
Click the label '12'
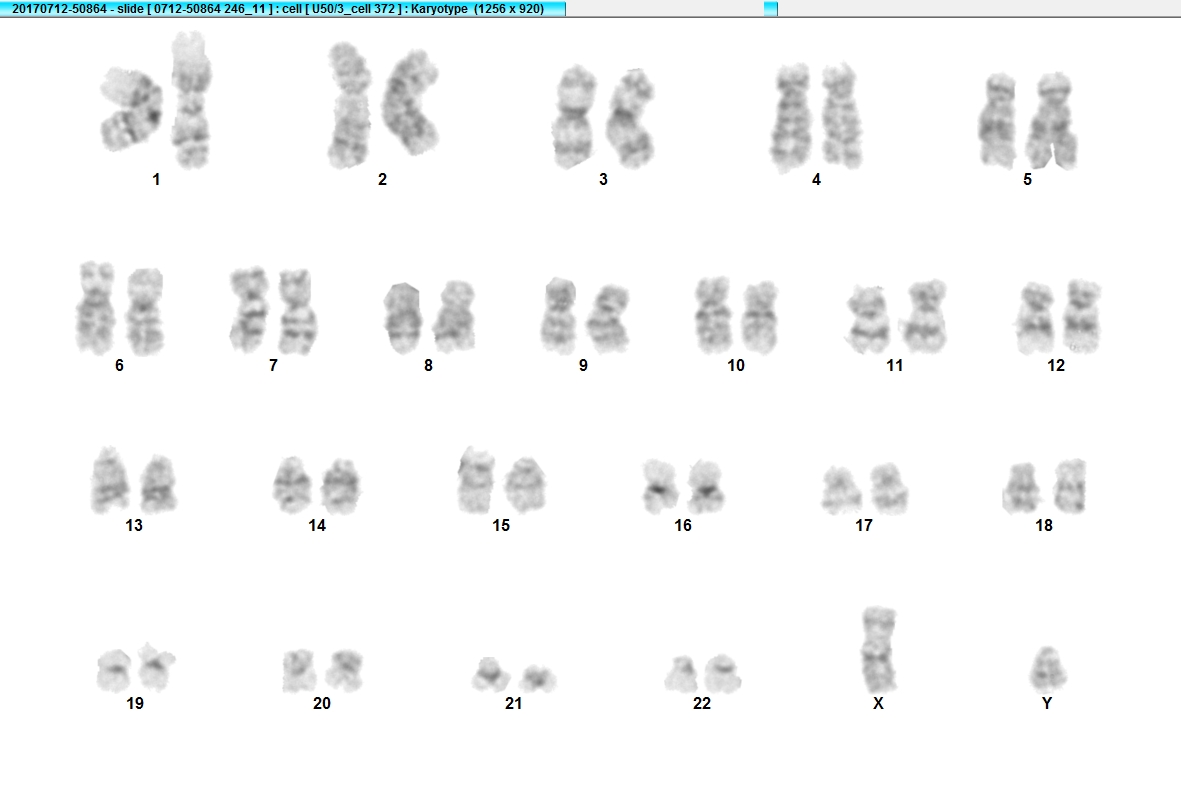point(1055,365)
